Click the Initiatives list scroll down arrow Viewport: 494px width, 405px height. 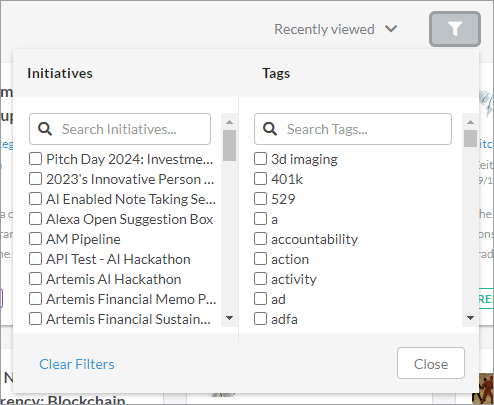[x=229, y=318]
